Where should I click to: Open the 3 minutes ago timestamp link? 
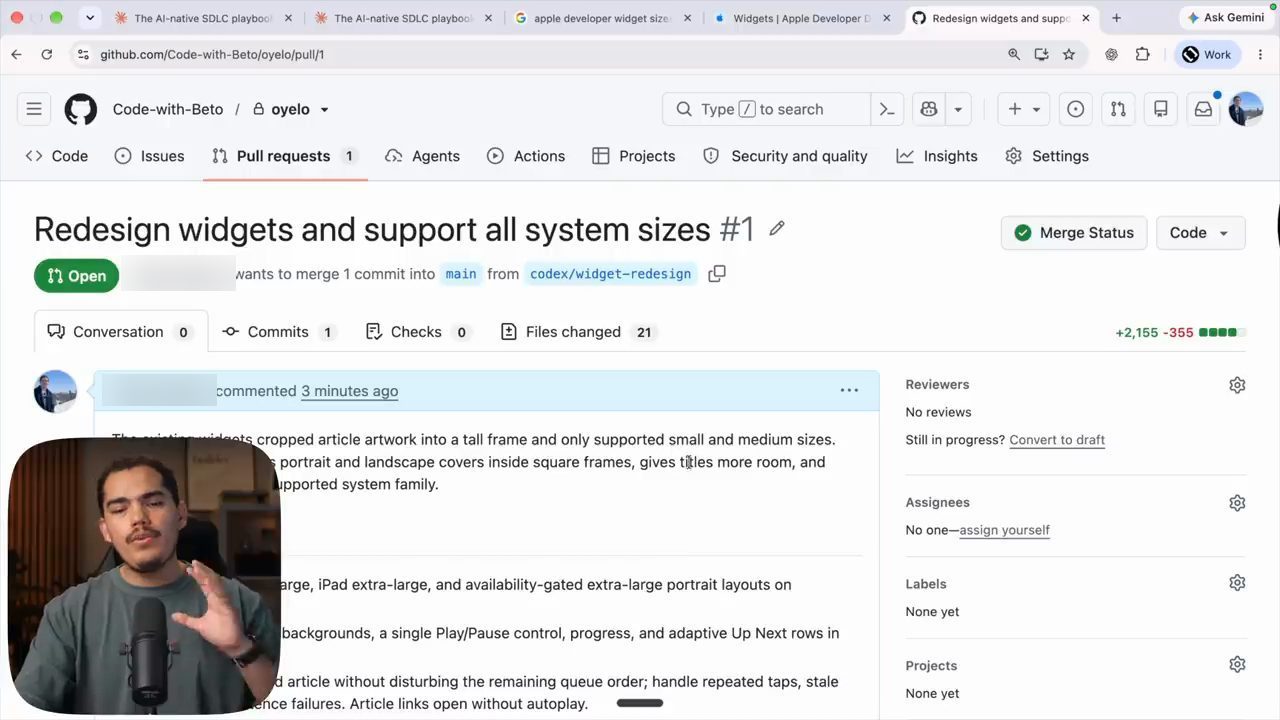coord(349,391)
